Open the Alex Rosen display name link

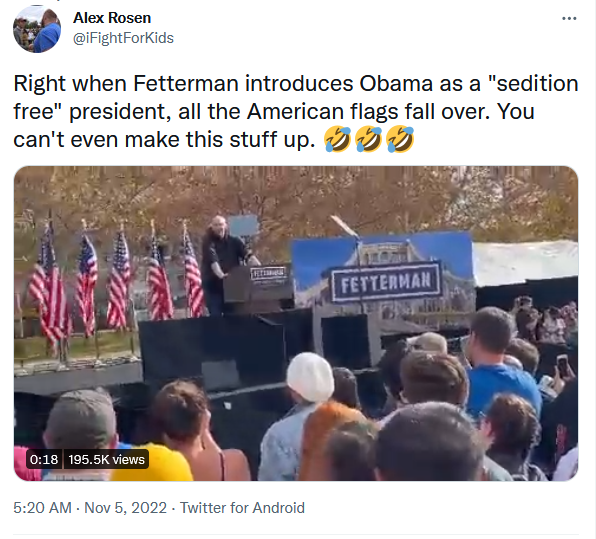click(x=112, y=18)
